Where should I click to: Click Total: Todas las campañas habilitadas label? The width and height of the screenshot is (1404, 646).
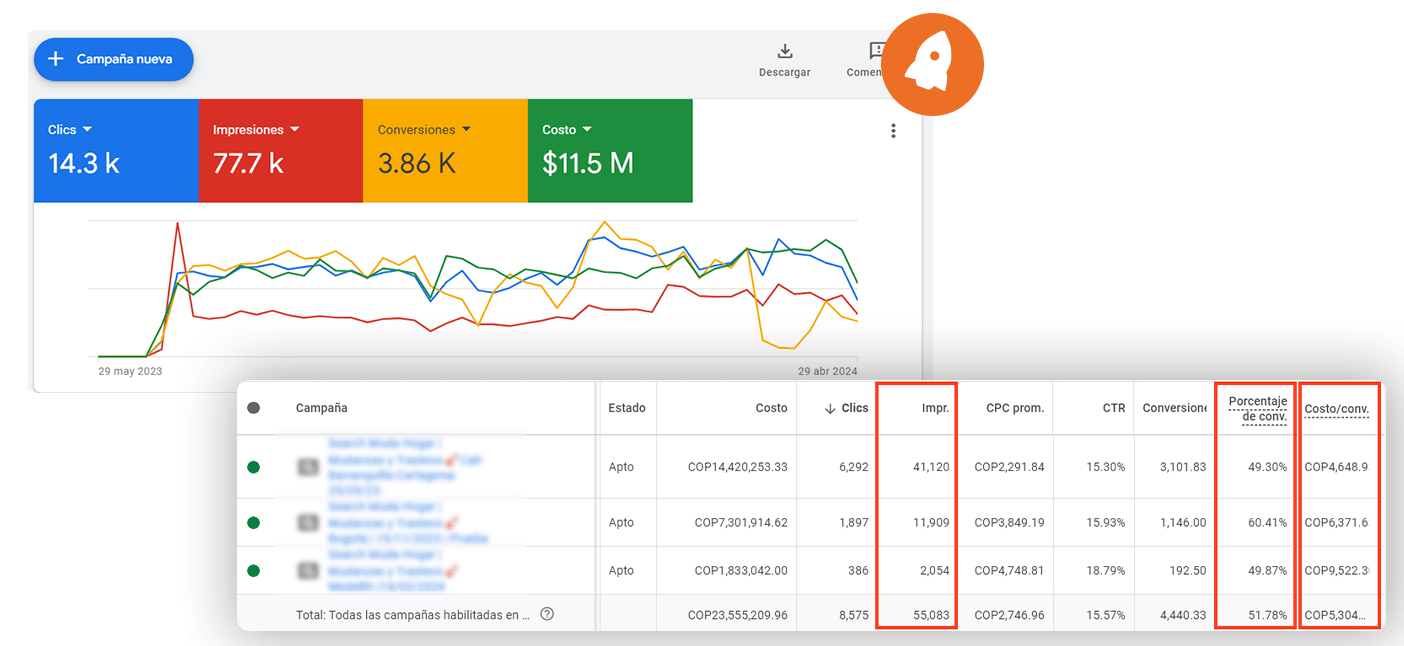[x=413, y=615]
